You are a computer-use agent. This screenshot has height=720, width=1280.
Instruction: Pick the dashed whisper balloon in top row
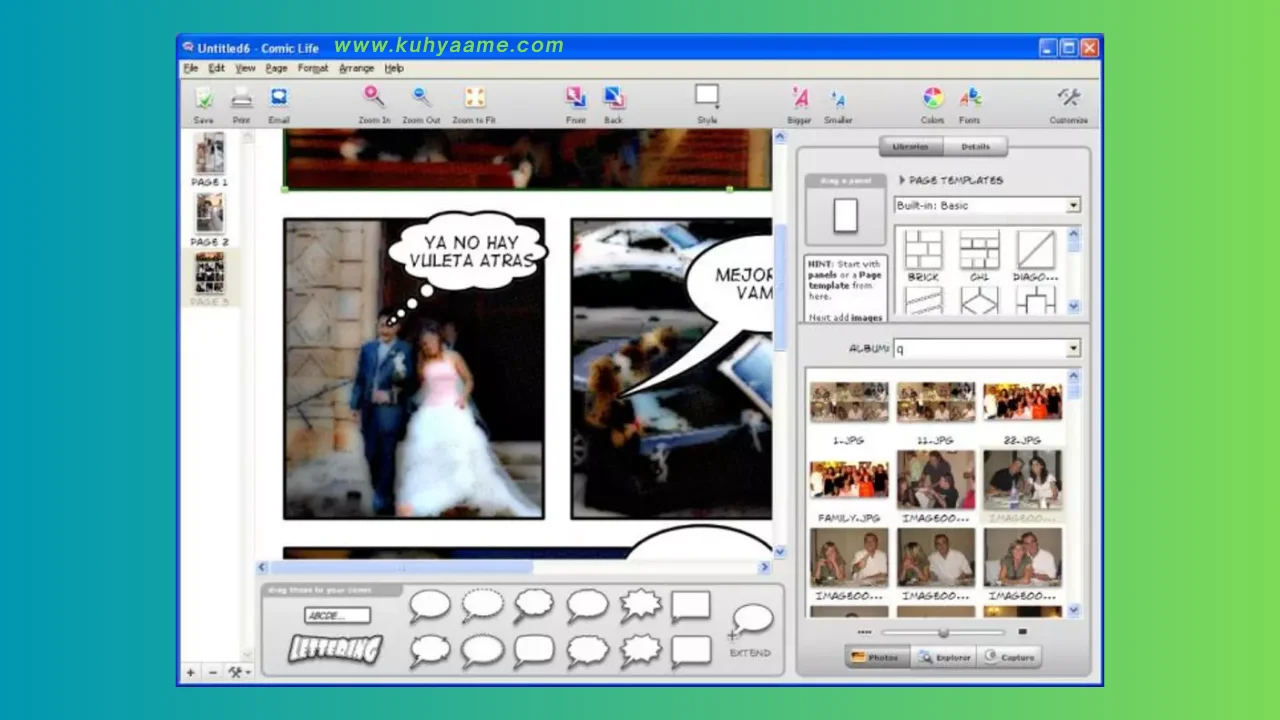tap(483, 605)
